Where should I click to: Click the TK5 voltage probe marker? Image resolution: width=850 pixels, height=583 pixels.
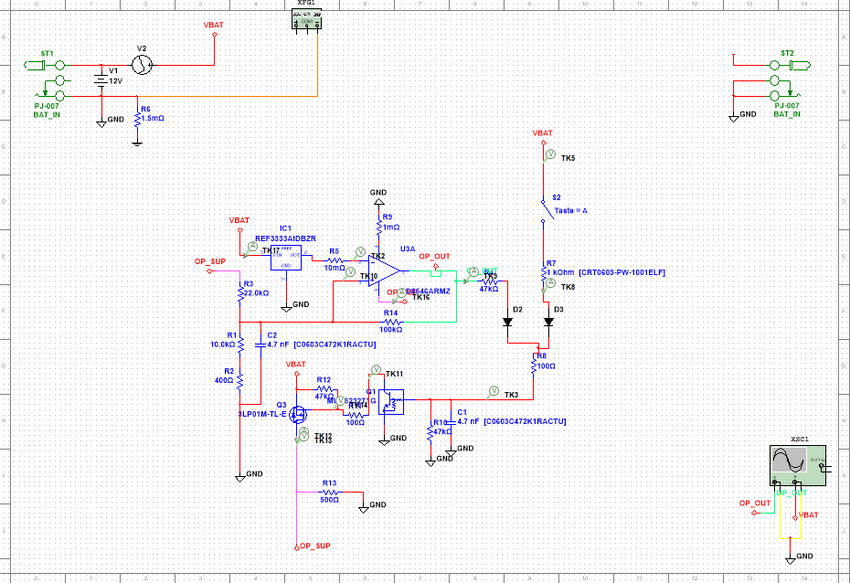point(549,155)
